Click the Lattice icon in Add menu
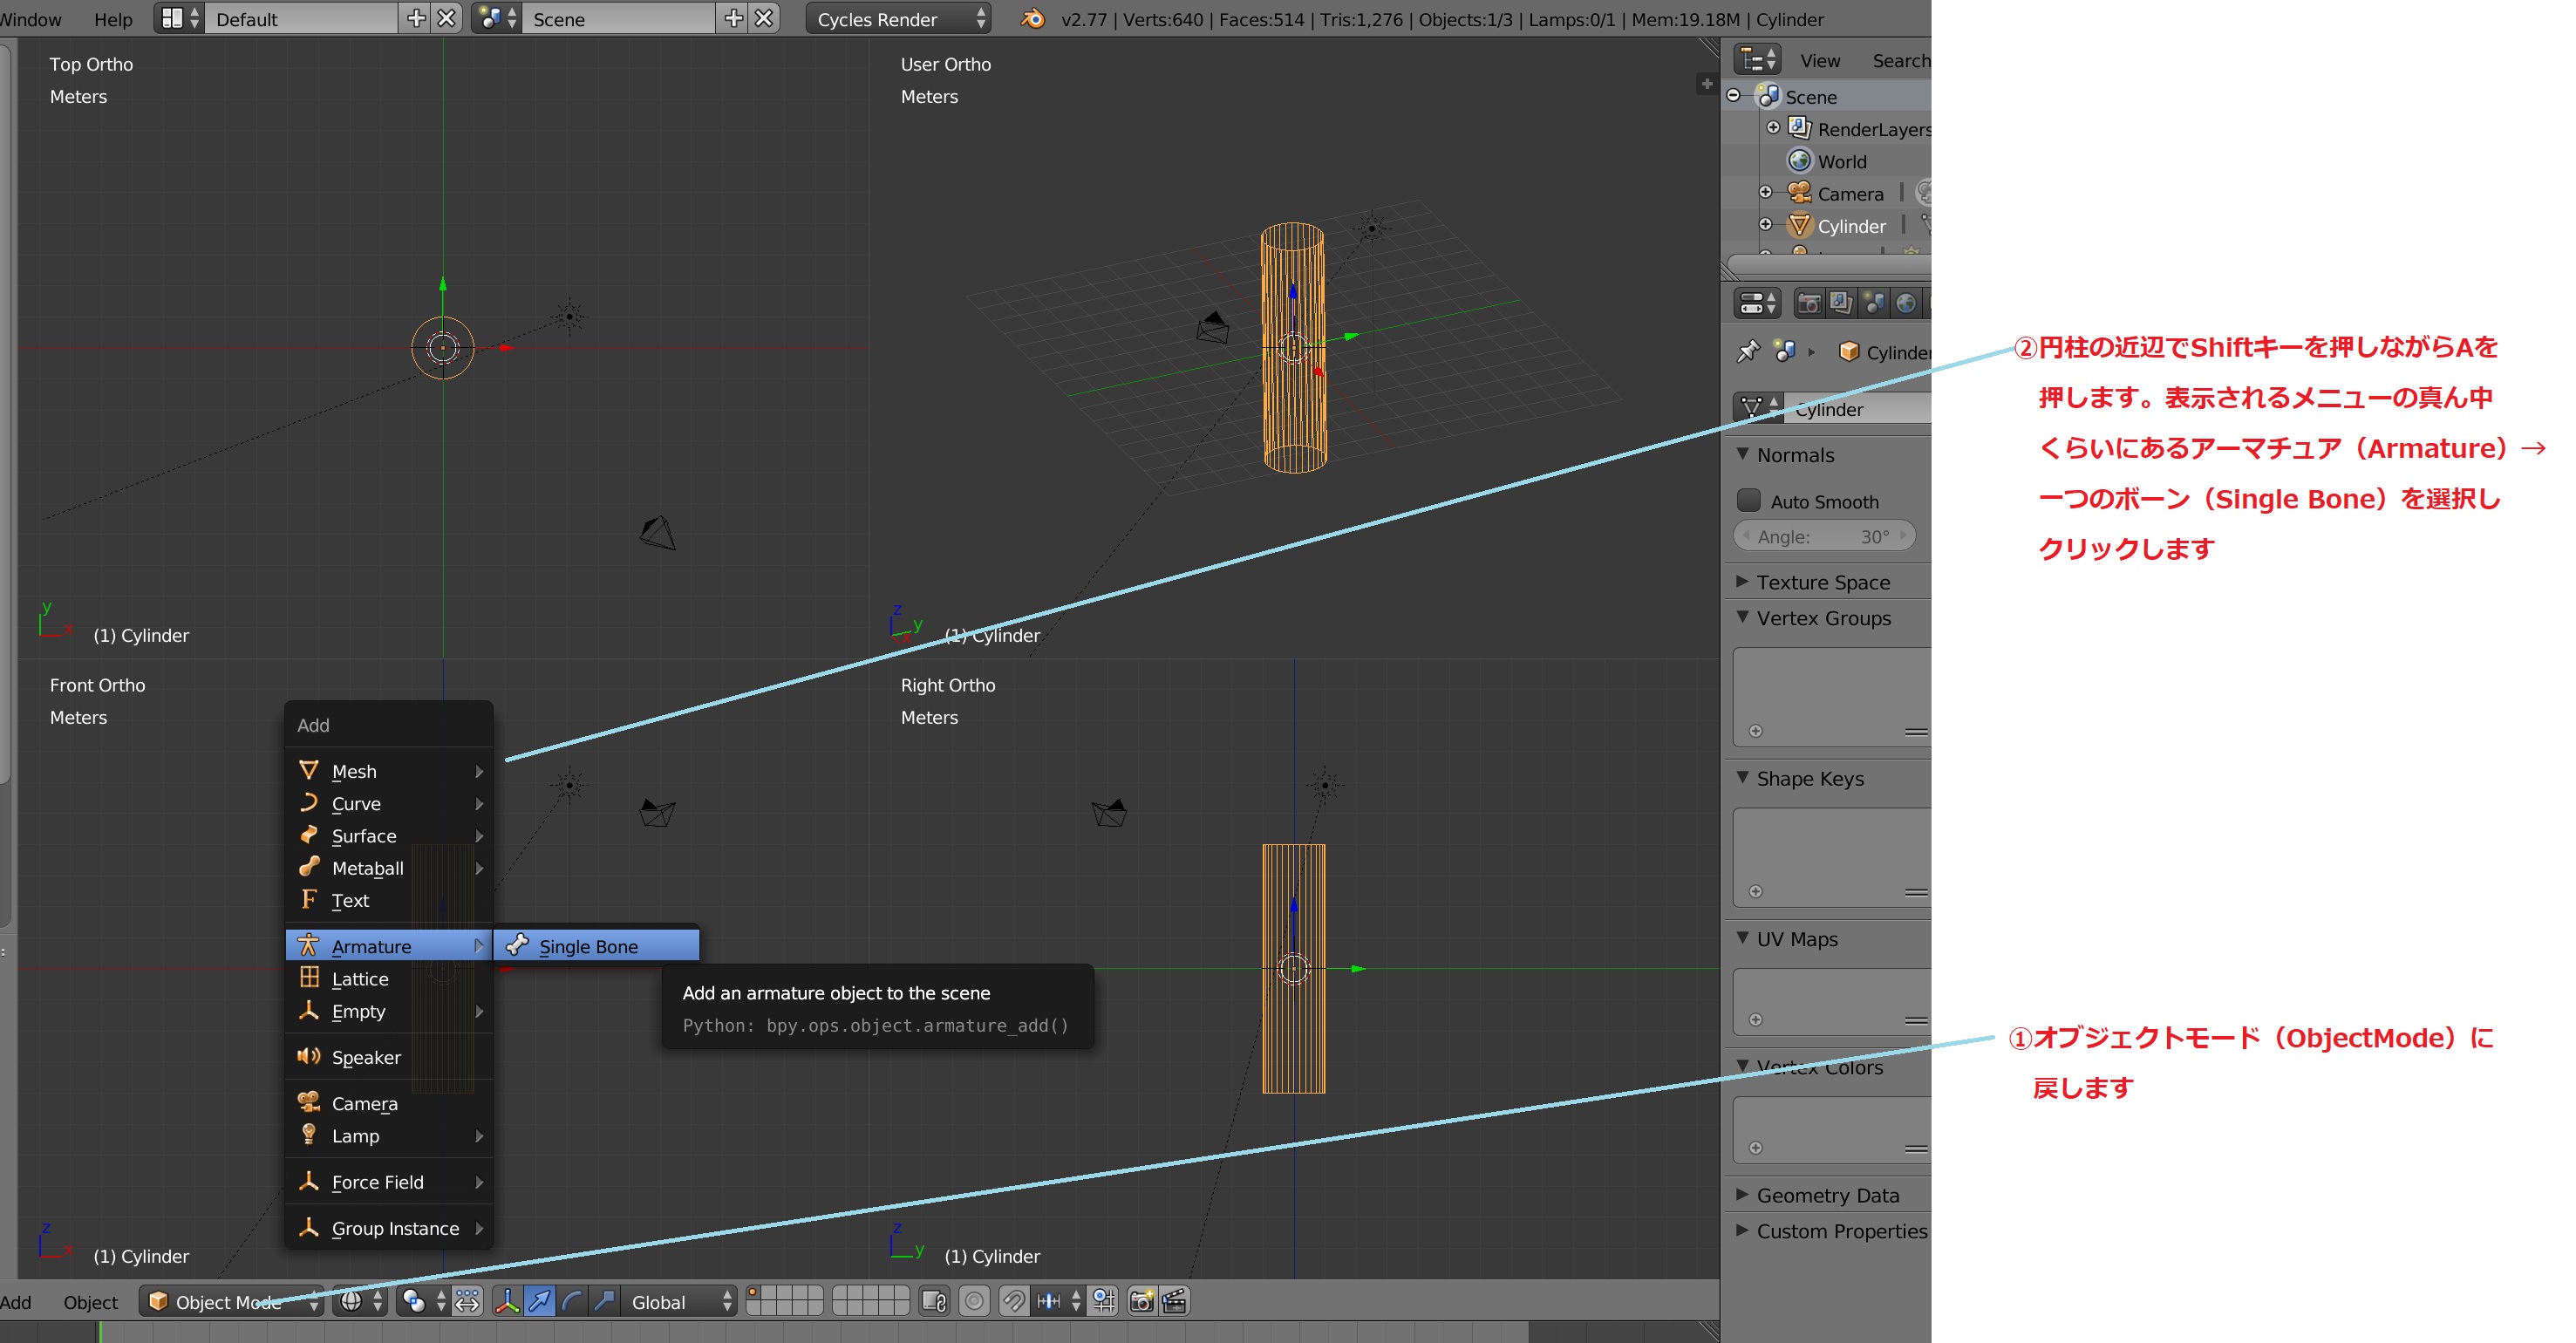Screen dimensions: 2576x1343 coord(309,977)
